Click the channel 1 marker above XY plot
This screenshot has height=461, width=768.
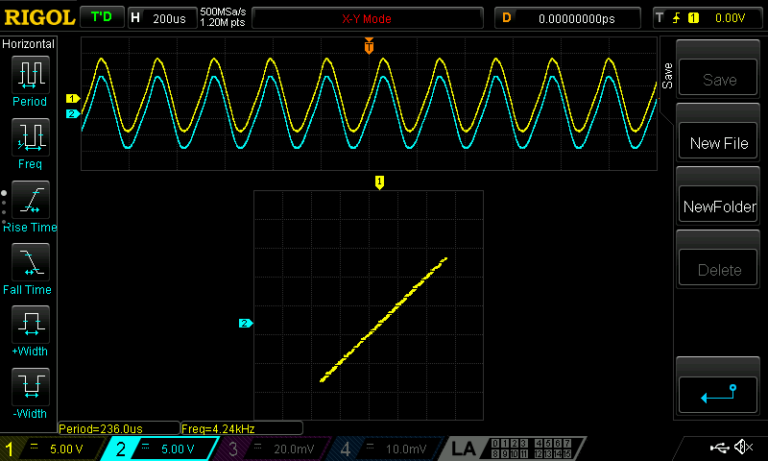(x=379, y=182)
